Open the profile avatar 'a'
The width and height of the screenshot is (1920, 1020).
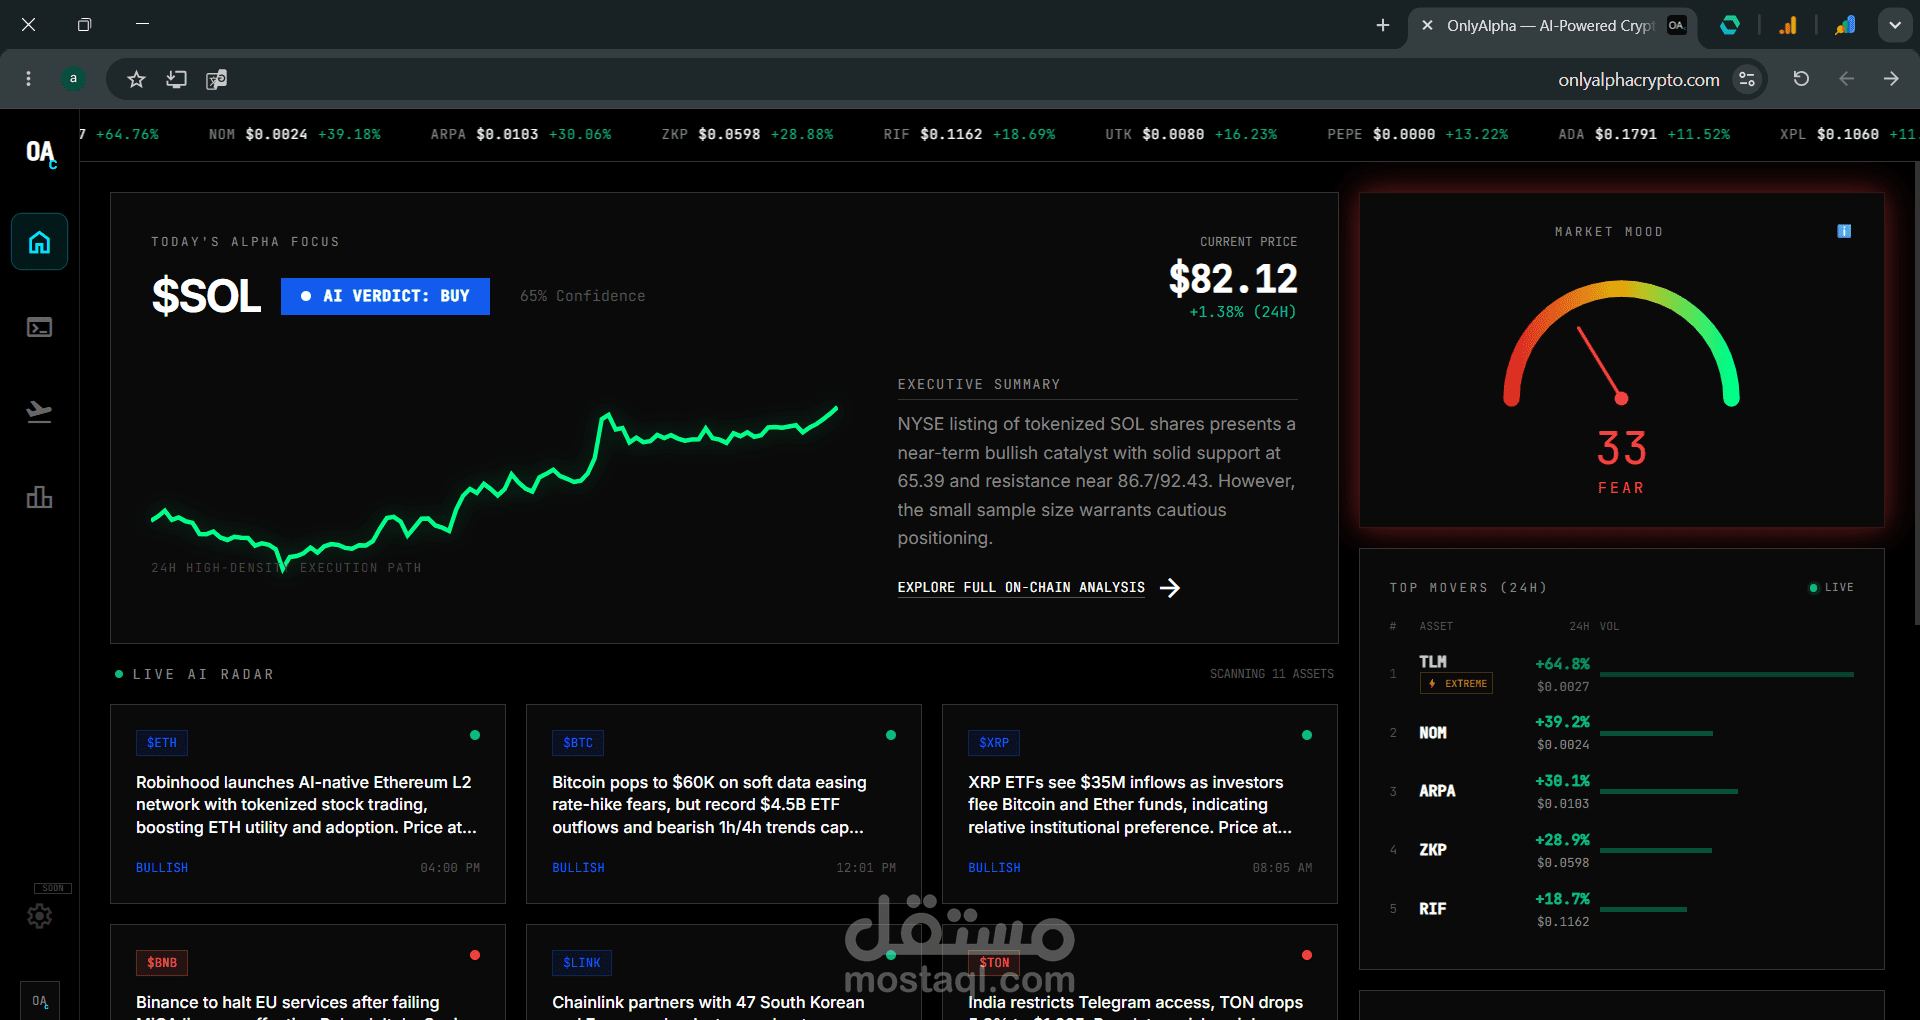pyautogui.click(x=73, y=79)
